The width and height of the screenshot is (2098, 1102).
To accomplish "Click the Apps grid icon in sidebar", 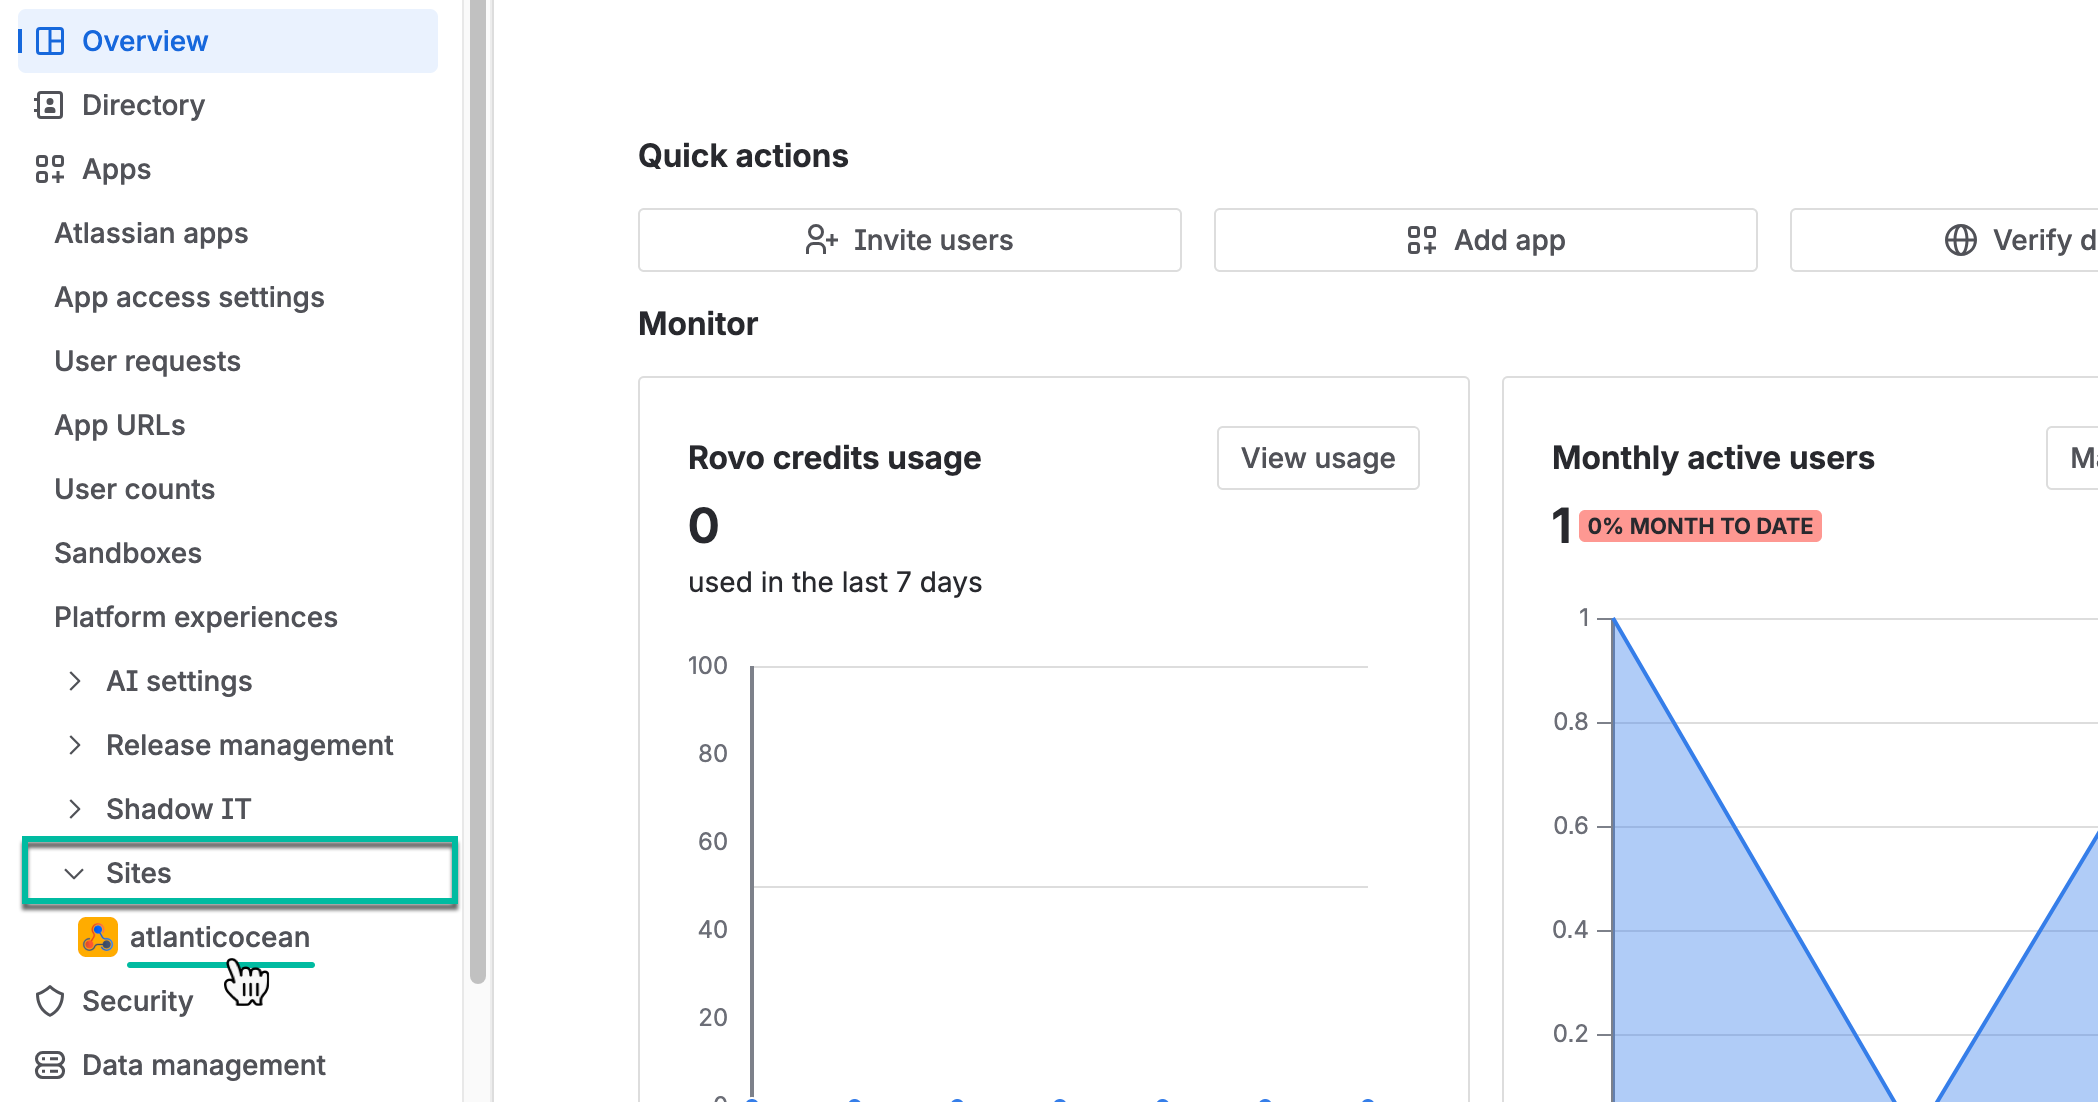I will click(51, 168).
